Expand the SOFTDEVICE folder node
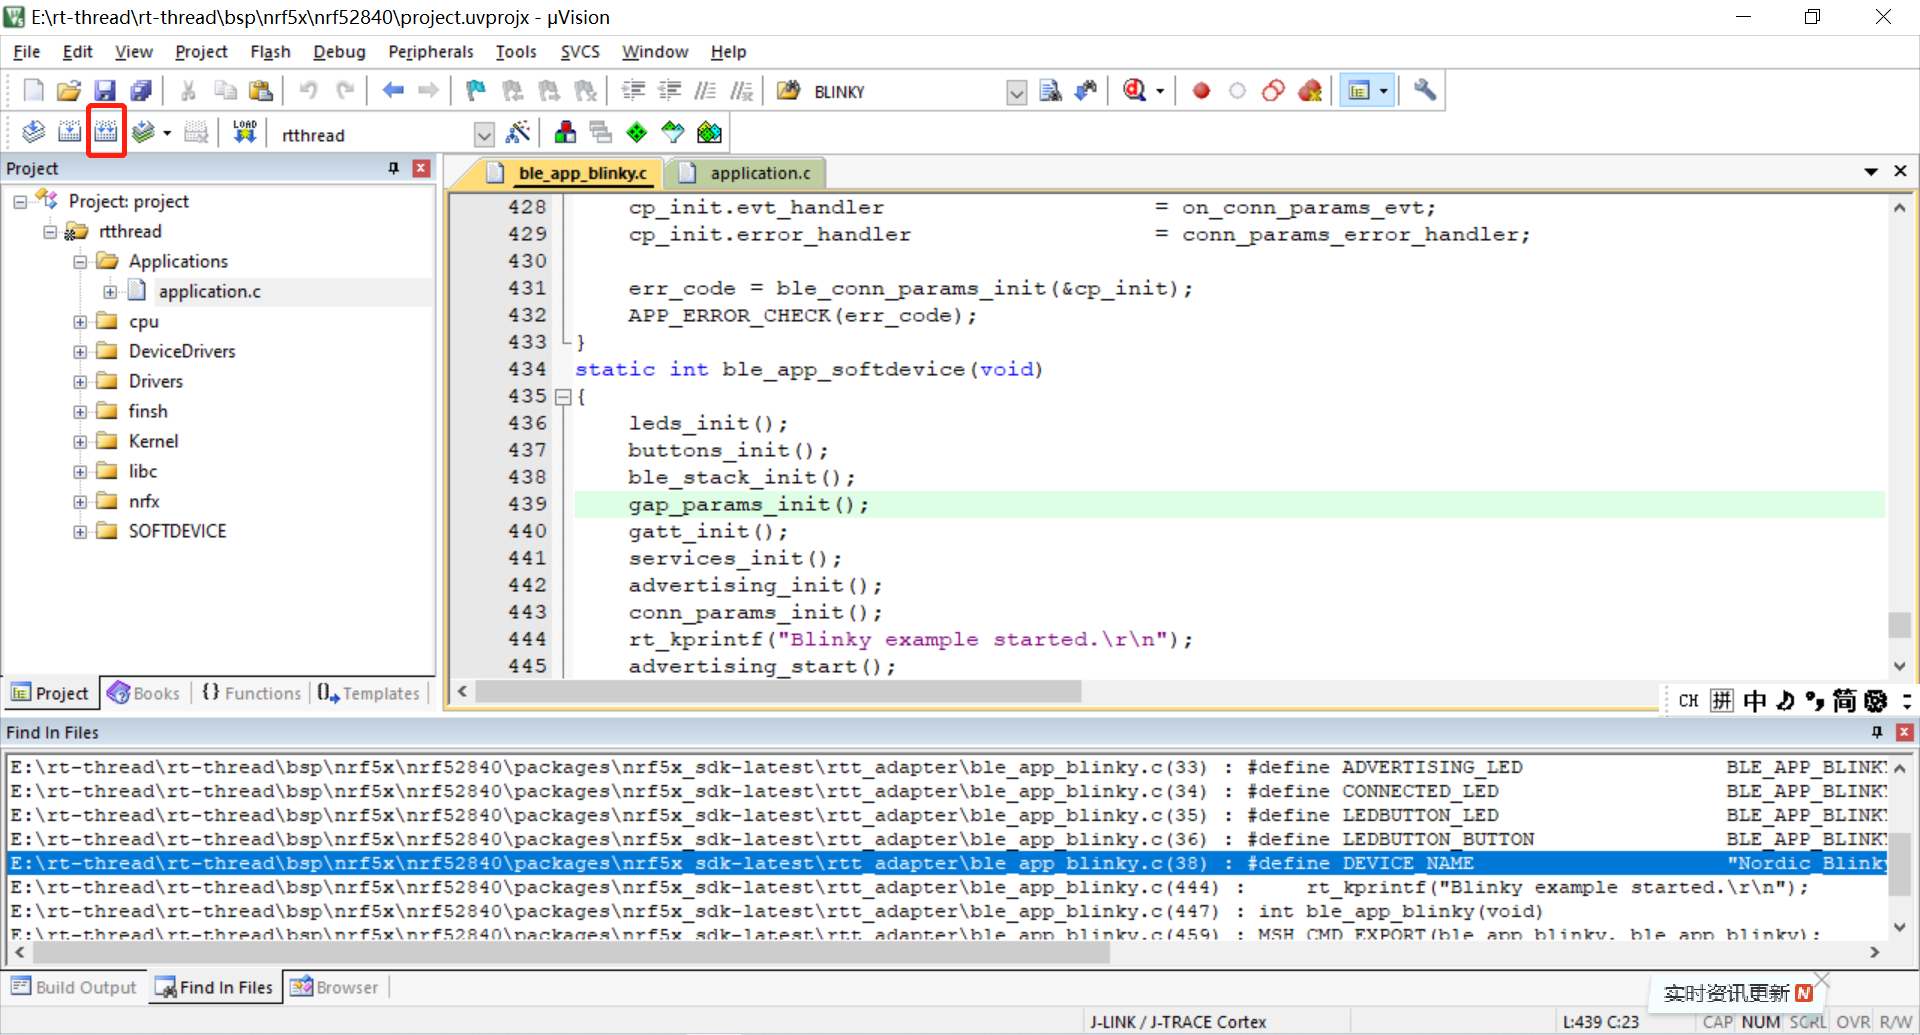1920x1035 pixels. click(80, 532)
